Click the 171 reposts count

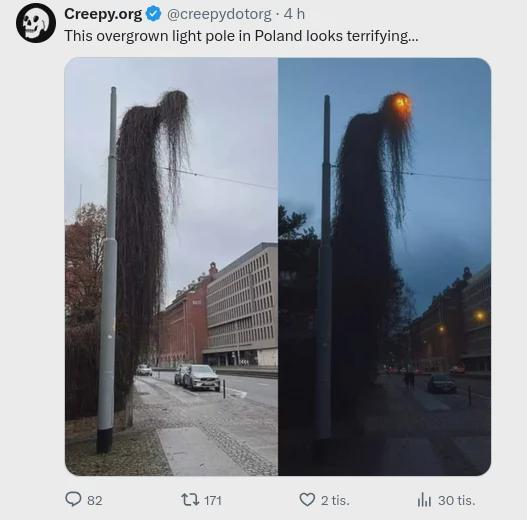(213, 500)
